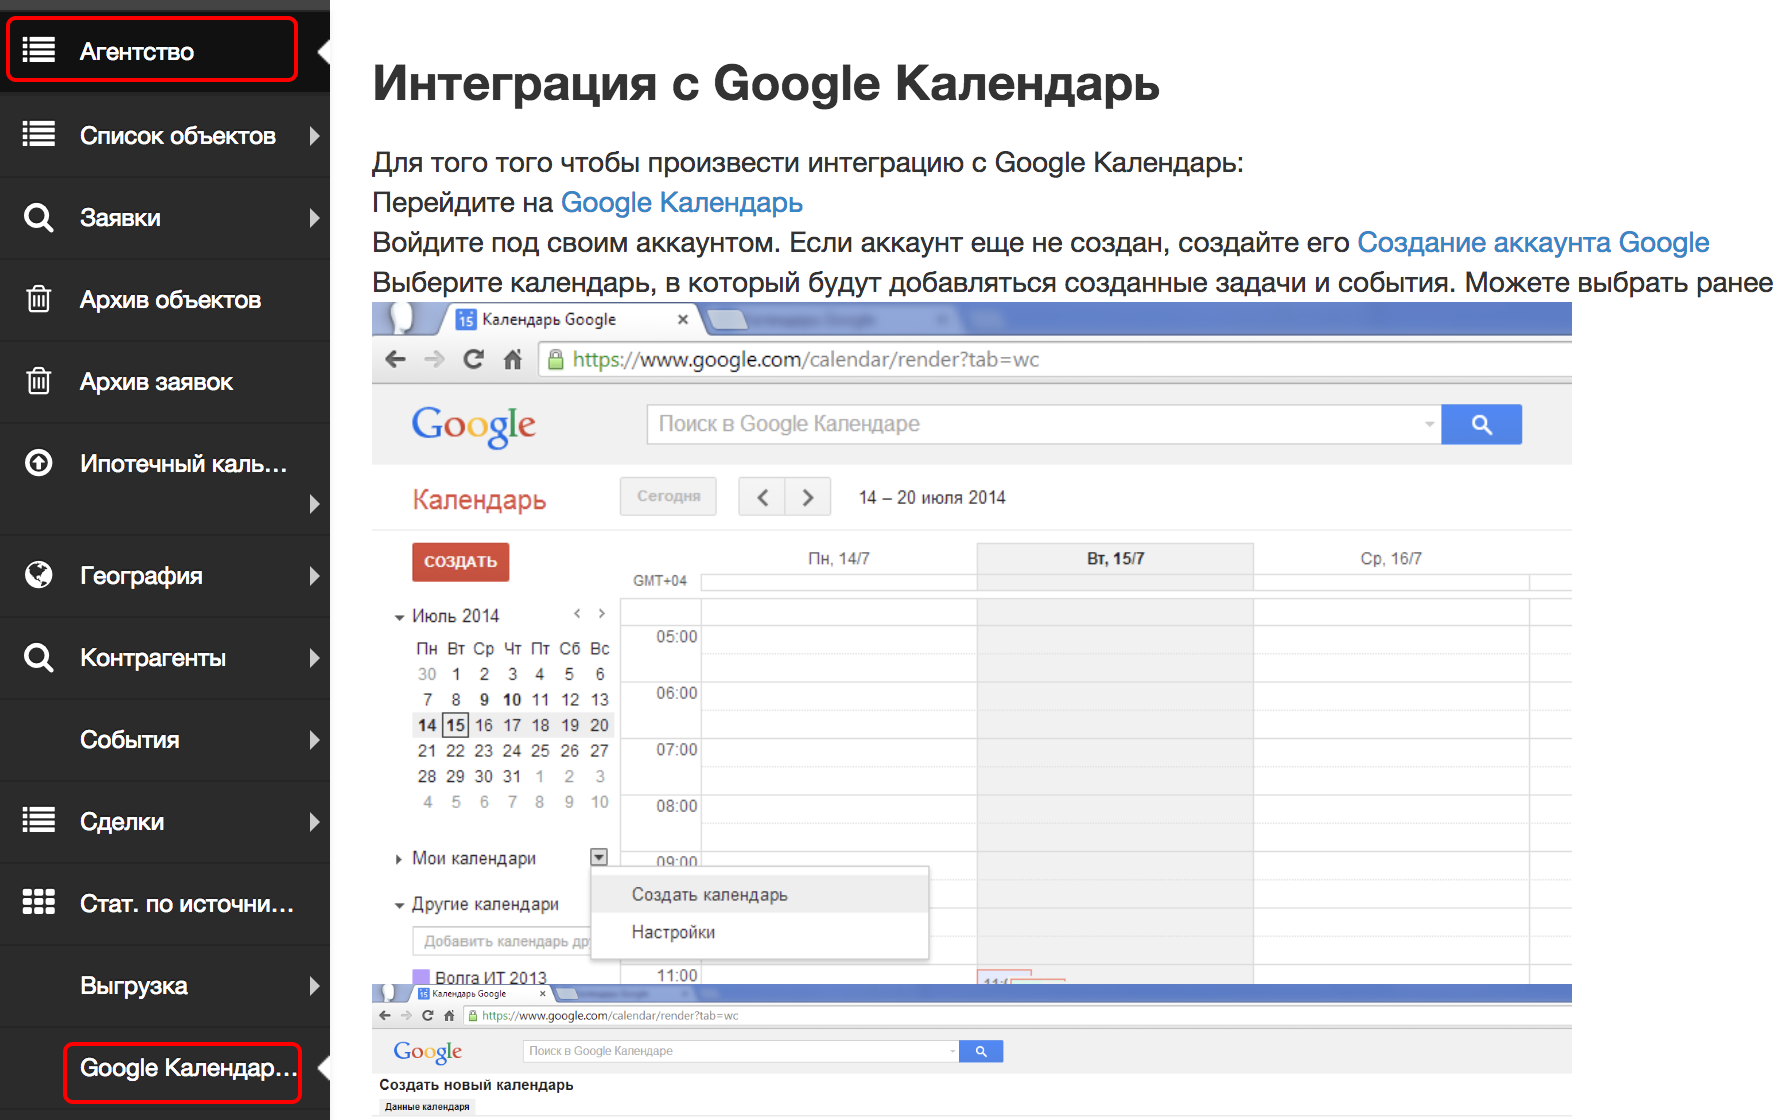
Task: Click the list icon beside Сделки
Action: point(39,820)
